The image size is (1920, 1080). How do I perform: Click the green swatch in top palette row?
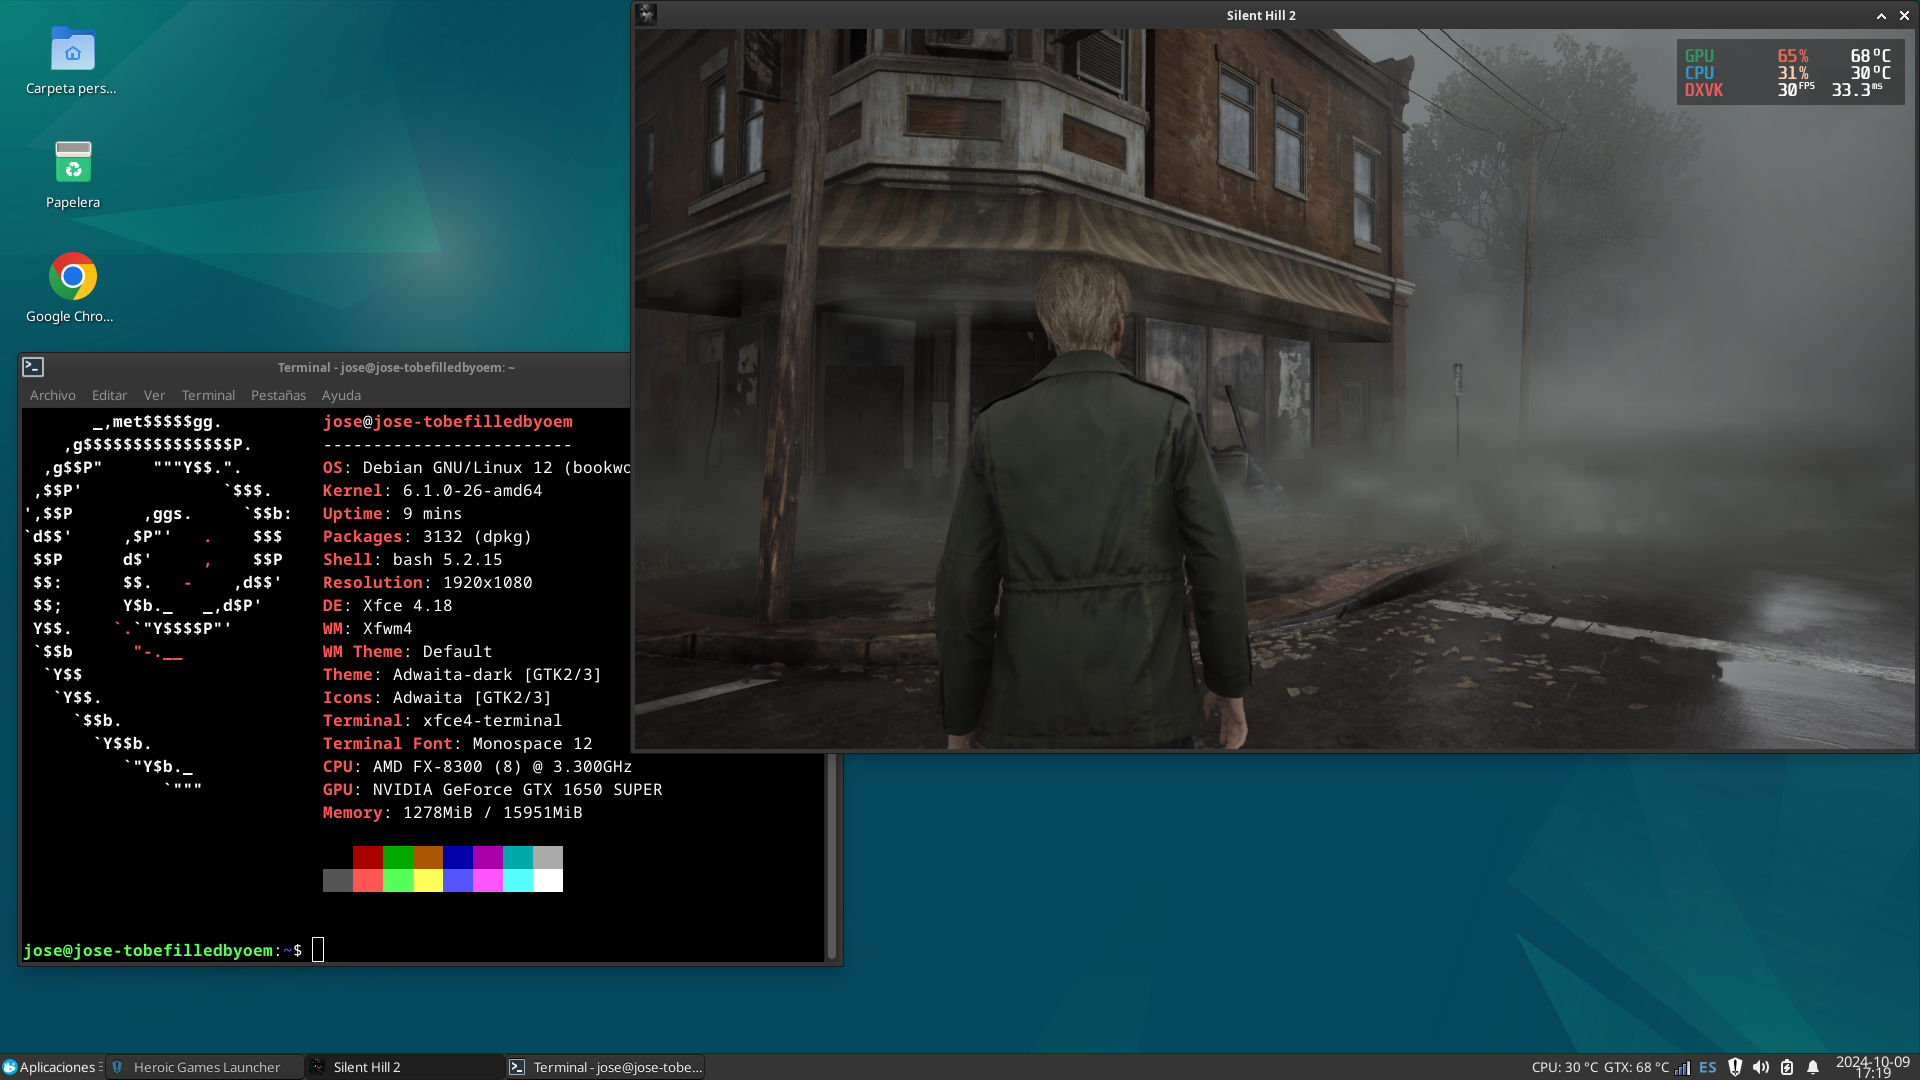tap(398, 857)
